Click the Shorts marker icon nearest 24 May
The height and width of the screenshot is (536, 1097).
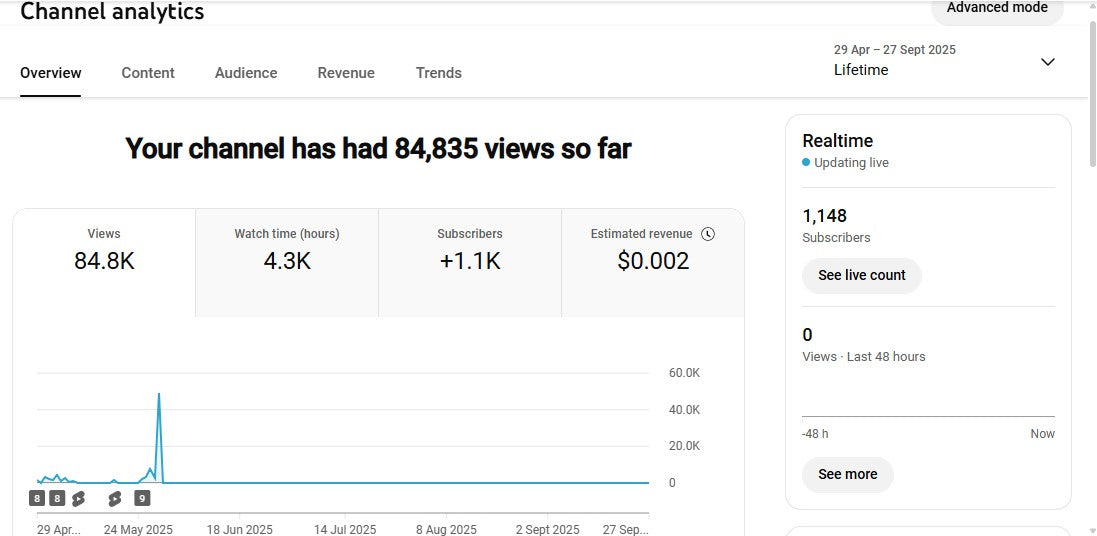pyautogui.click(x=115, y=498)
